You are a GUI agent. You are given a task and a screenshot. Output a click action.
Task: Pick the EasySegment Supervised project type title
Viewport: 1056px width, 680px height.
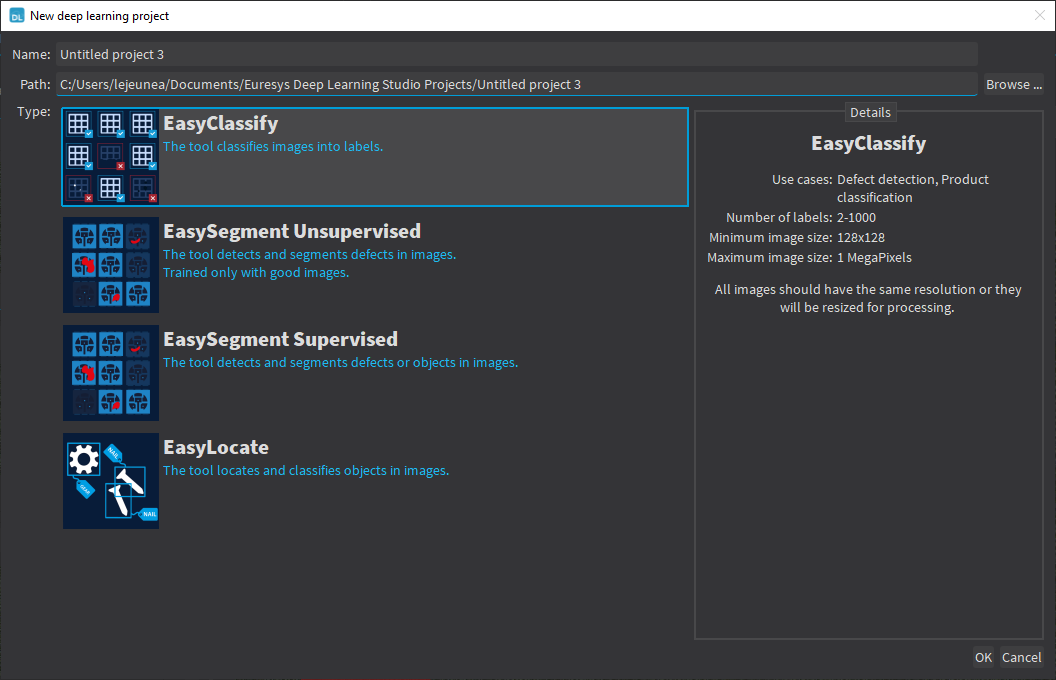(280, 340)
